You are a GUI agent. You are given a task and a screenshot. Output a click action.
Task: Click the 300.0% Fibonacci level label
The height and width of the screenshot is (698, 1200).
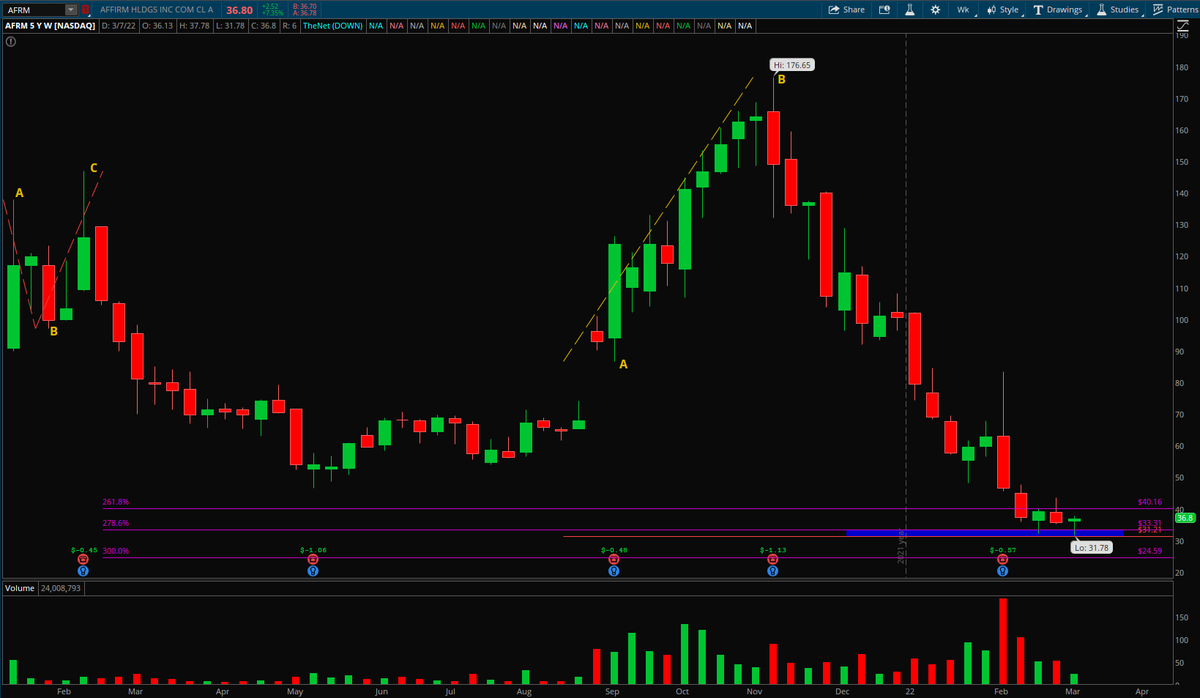tap(115, 551)
